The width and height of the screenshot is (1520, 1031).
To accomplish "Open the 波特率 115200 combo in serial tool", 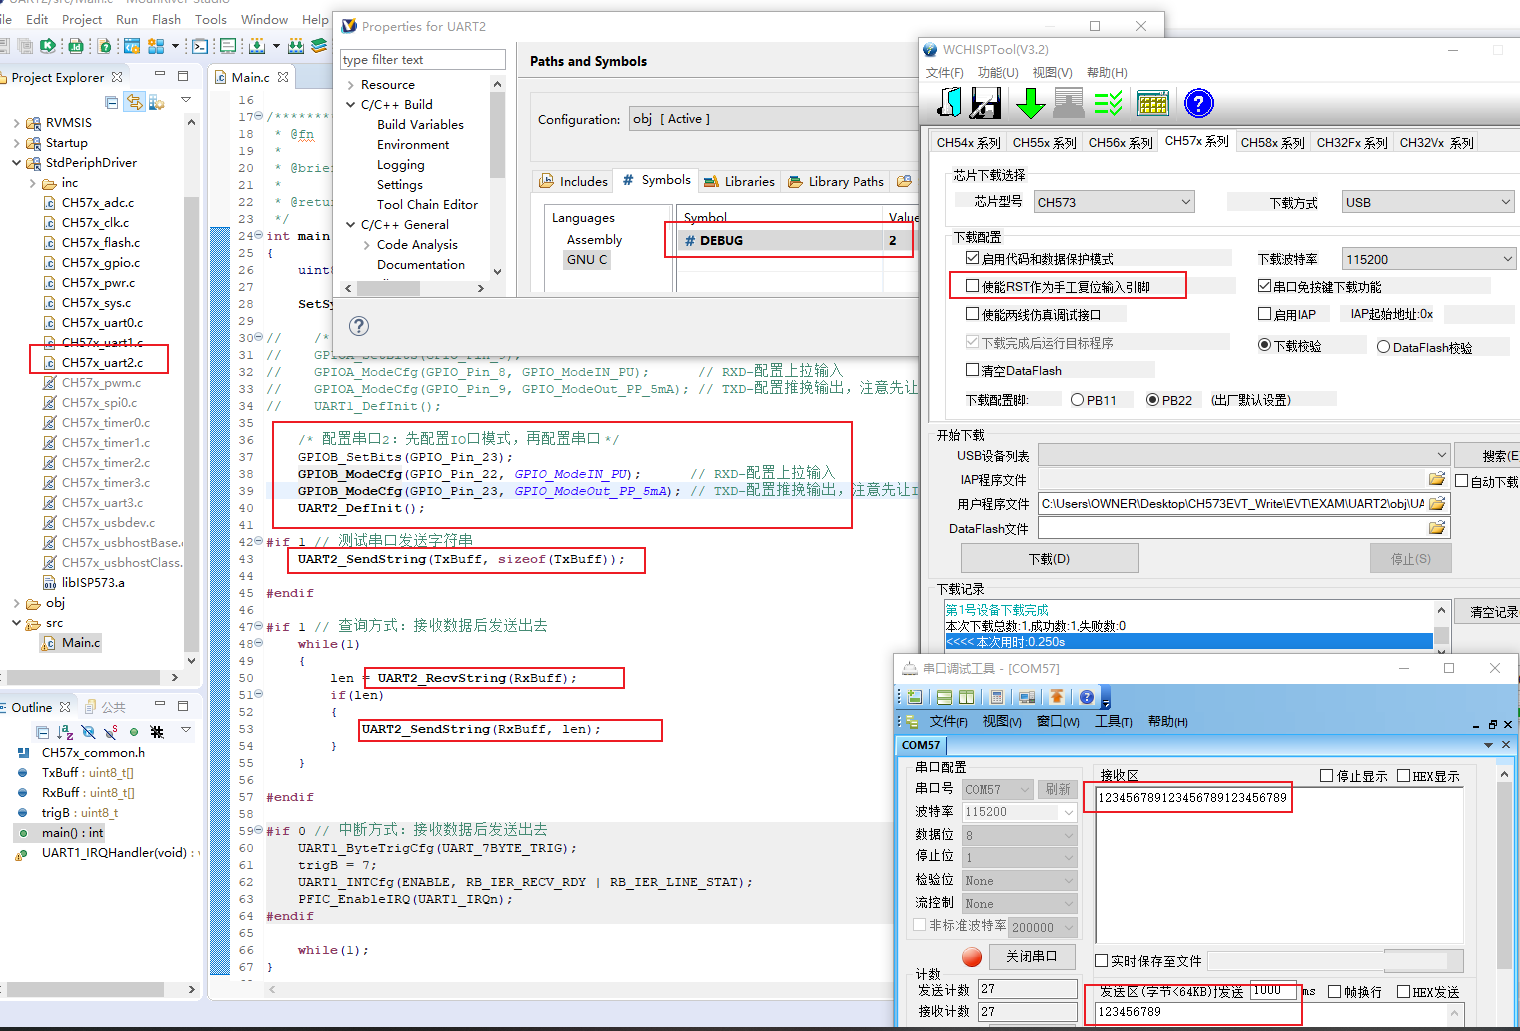I will (x=1020, y=812).
